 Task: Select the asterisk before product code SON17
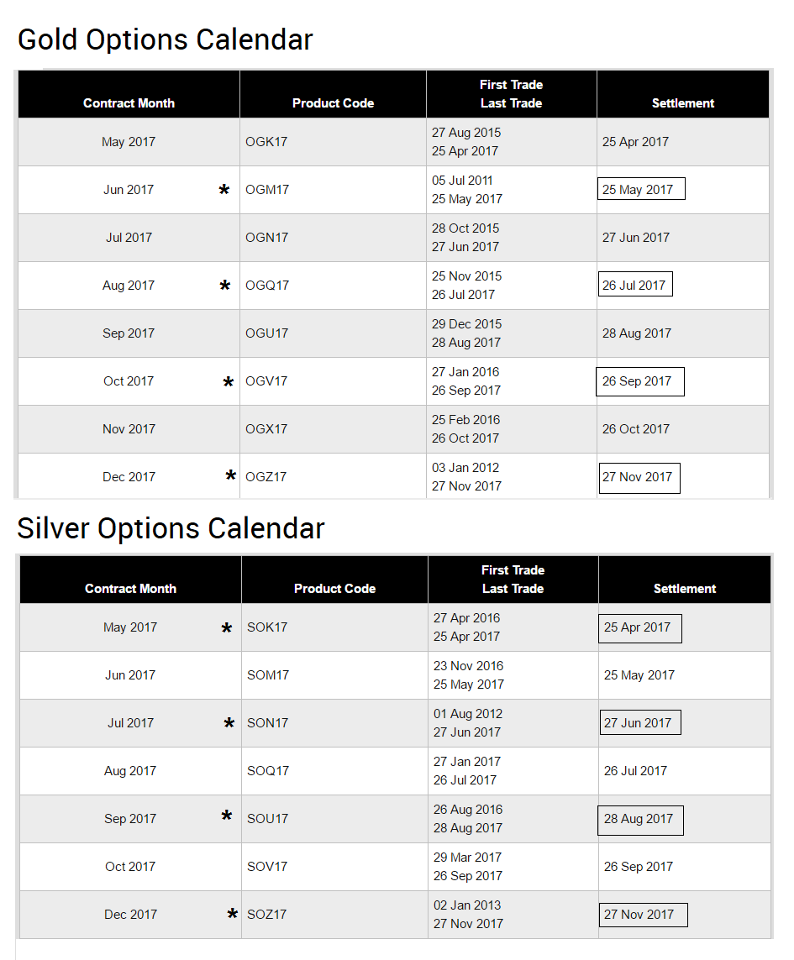coord(229,724)
